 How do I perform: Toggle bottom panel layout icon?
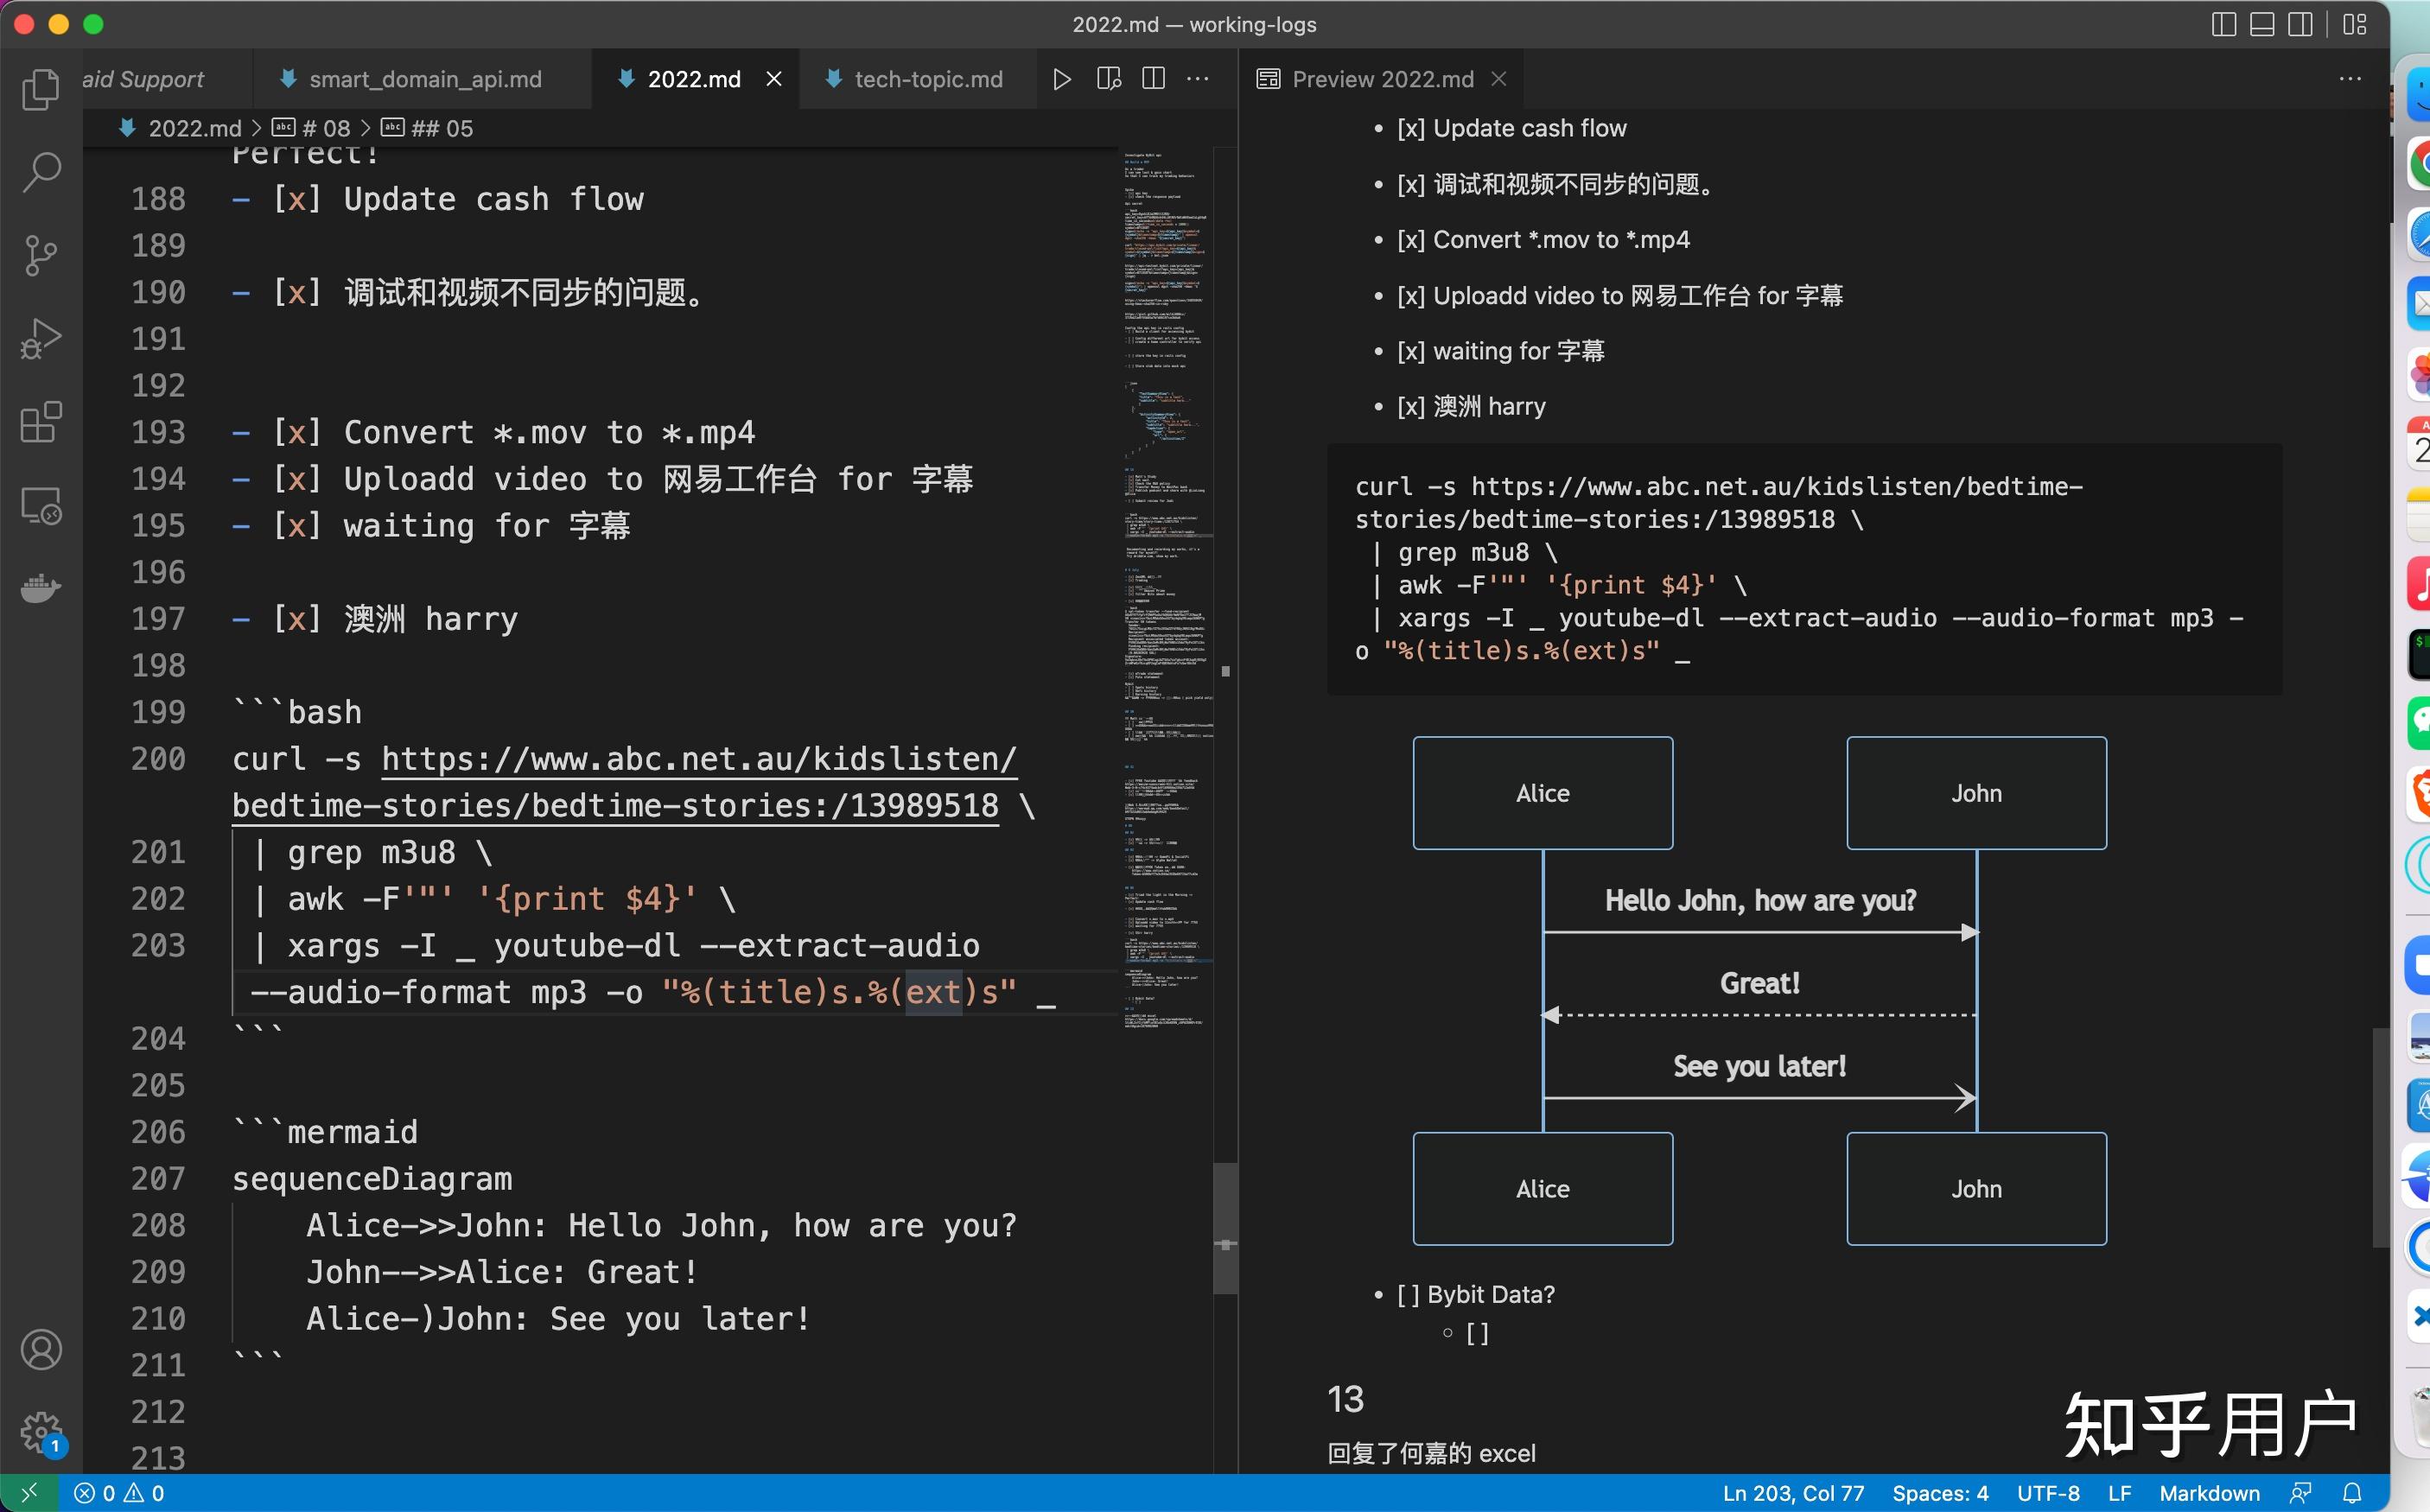pyautogui.click(x=2262, y=24)
